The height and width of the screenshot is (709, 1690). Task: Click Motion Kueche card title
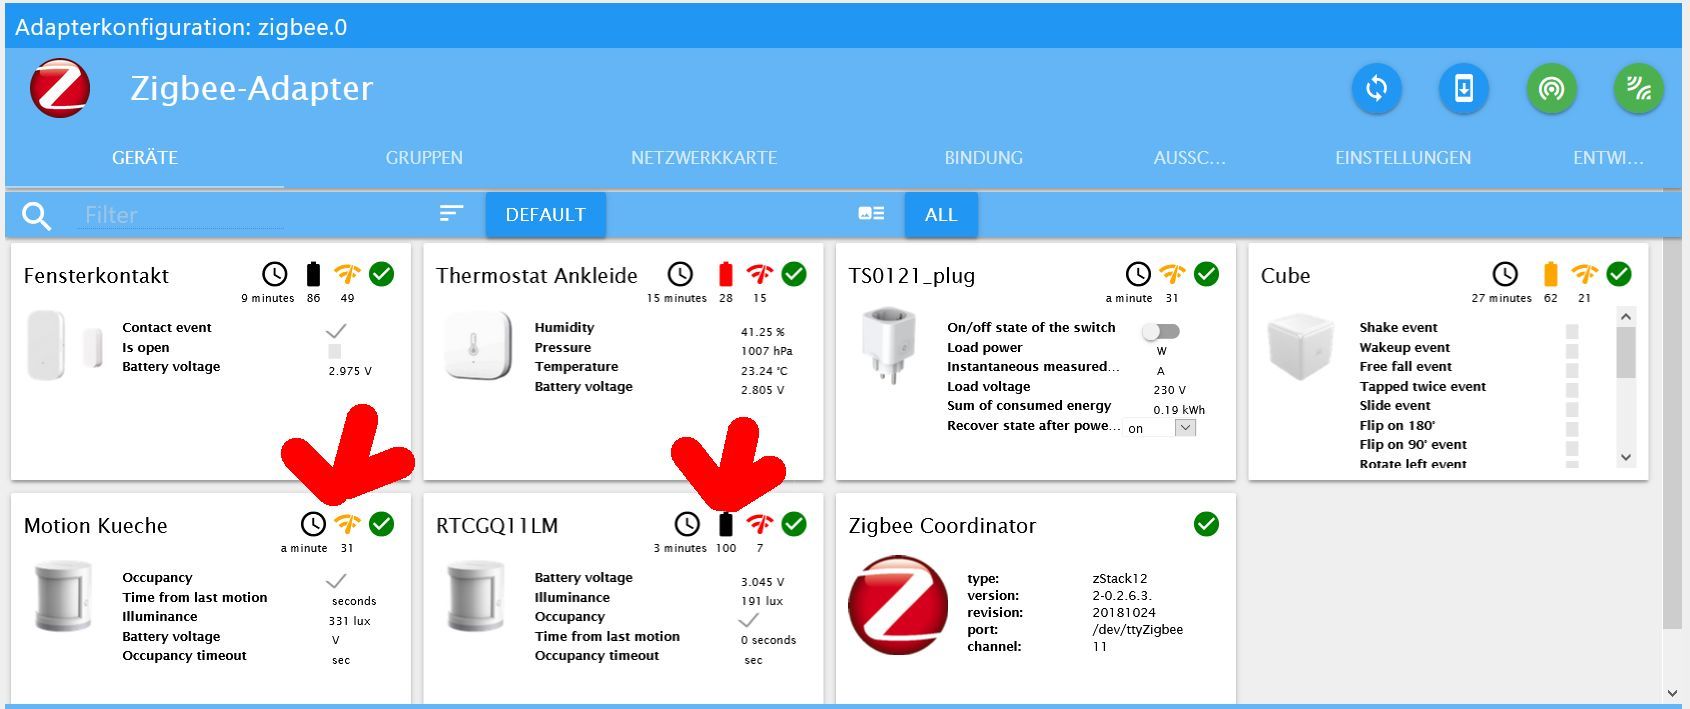(96, 526)
